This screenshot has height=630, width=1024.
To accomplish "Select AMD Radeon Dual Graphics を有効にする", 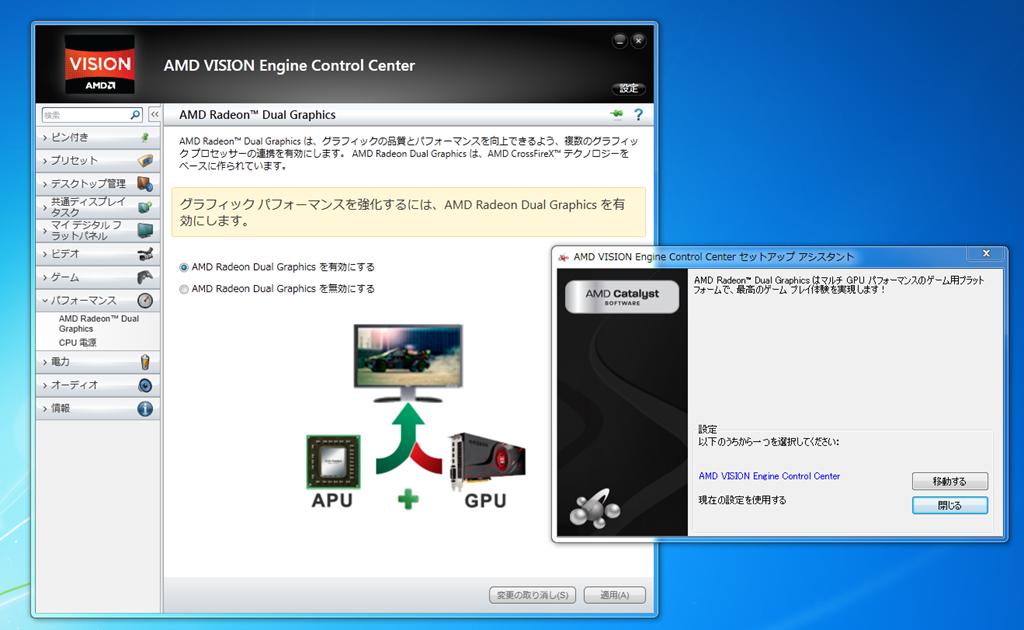I will pos(184,268).
